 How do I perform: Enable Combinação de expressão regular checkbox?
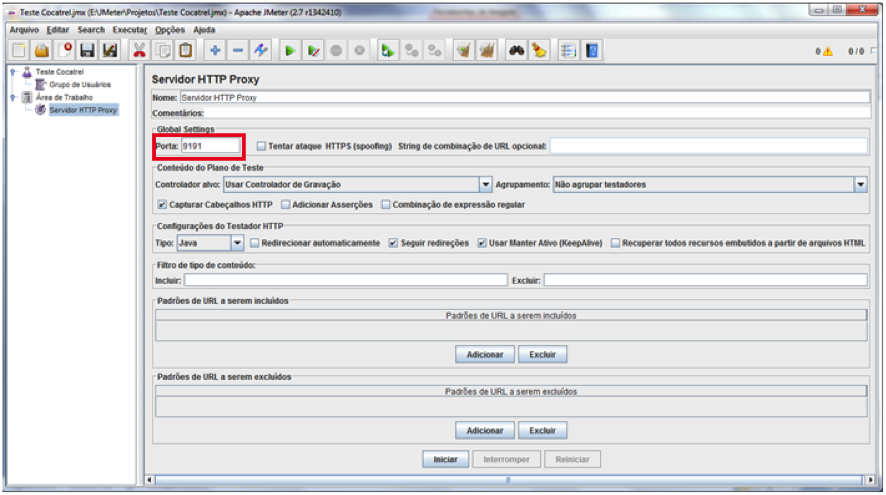point(385,205)
